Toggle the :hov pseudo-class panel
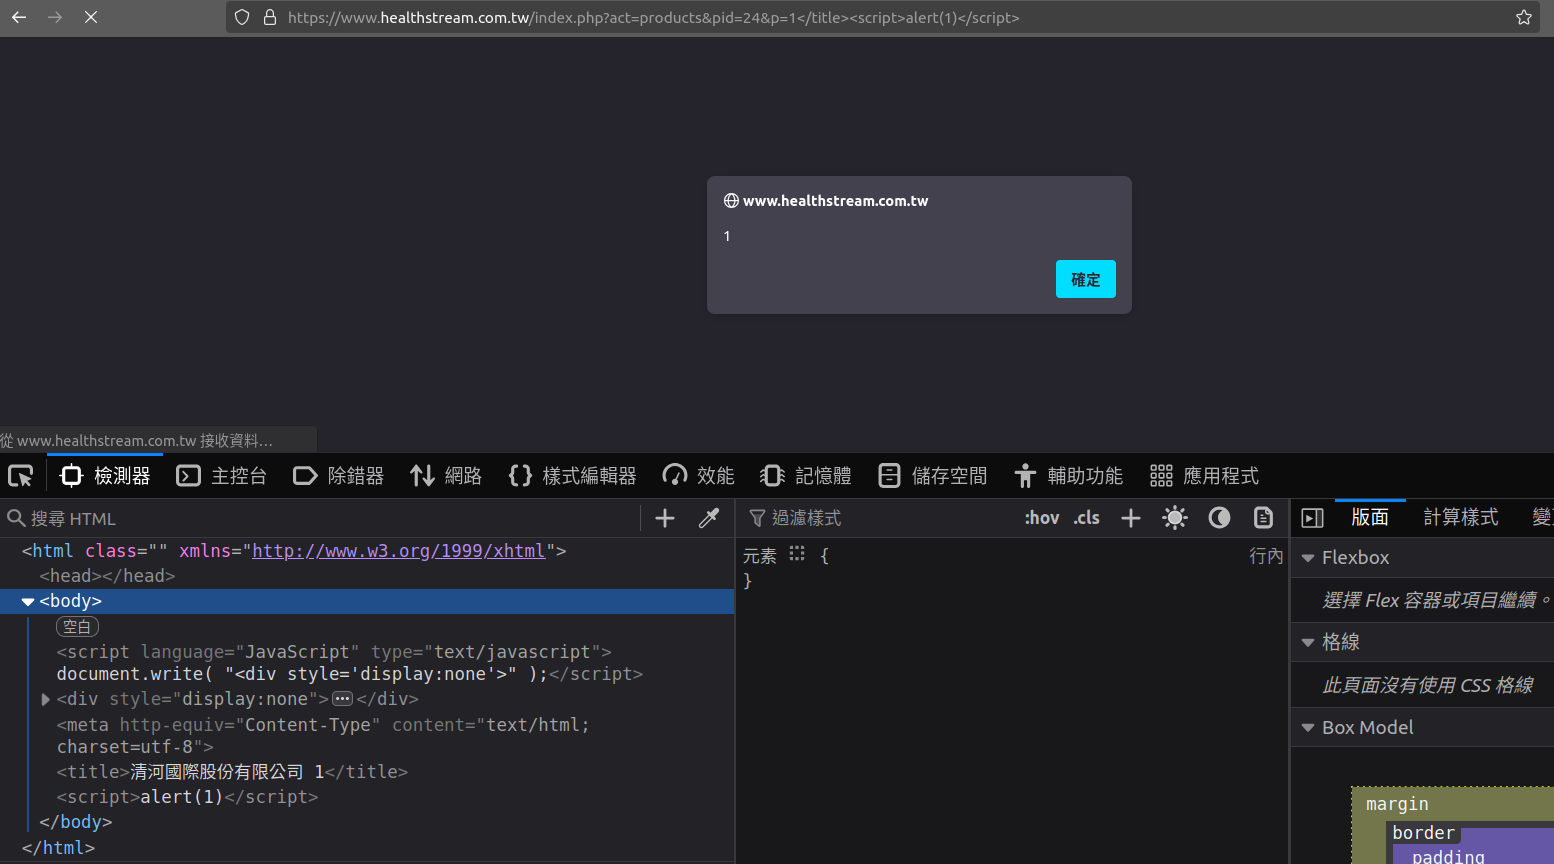This screenshot has width=1554, height=864. [x=1041, y=518]
